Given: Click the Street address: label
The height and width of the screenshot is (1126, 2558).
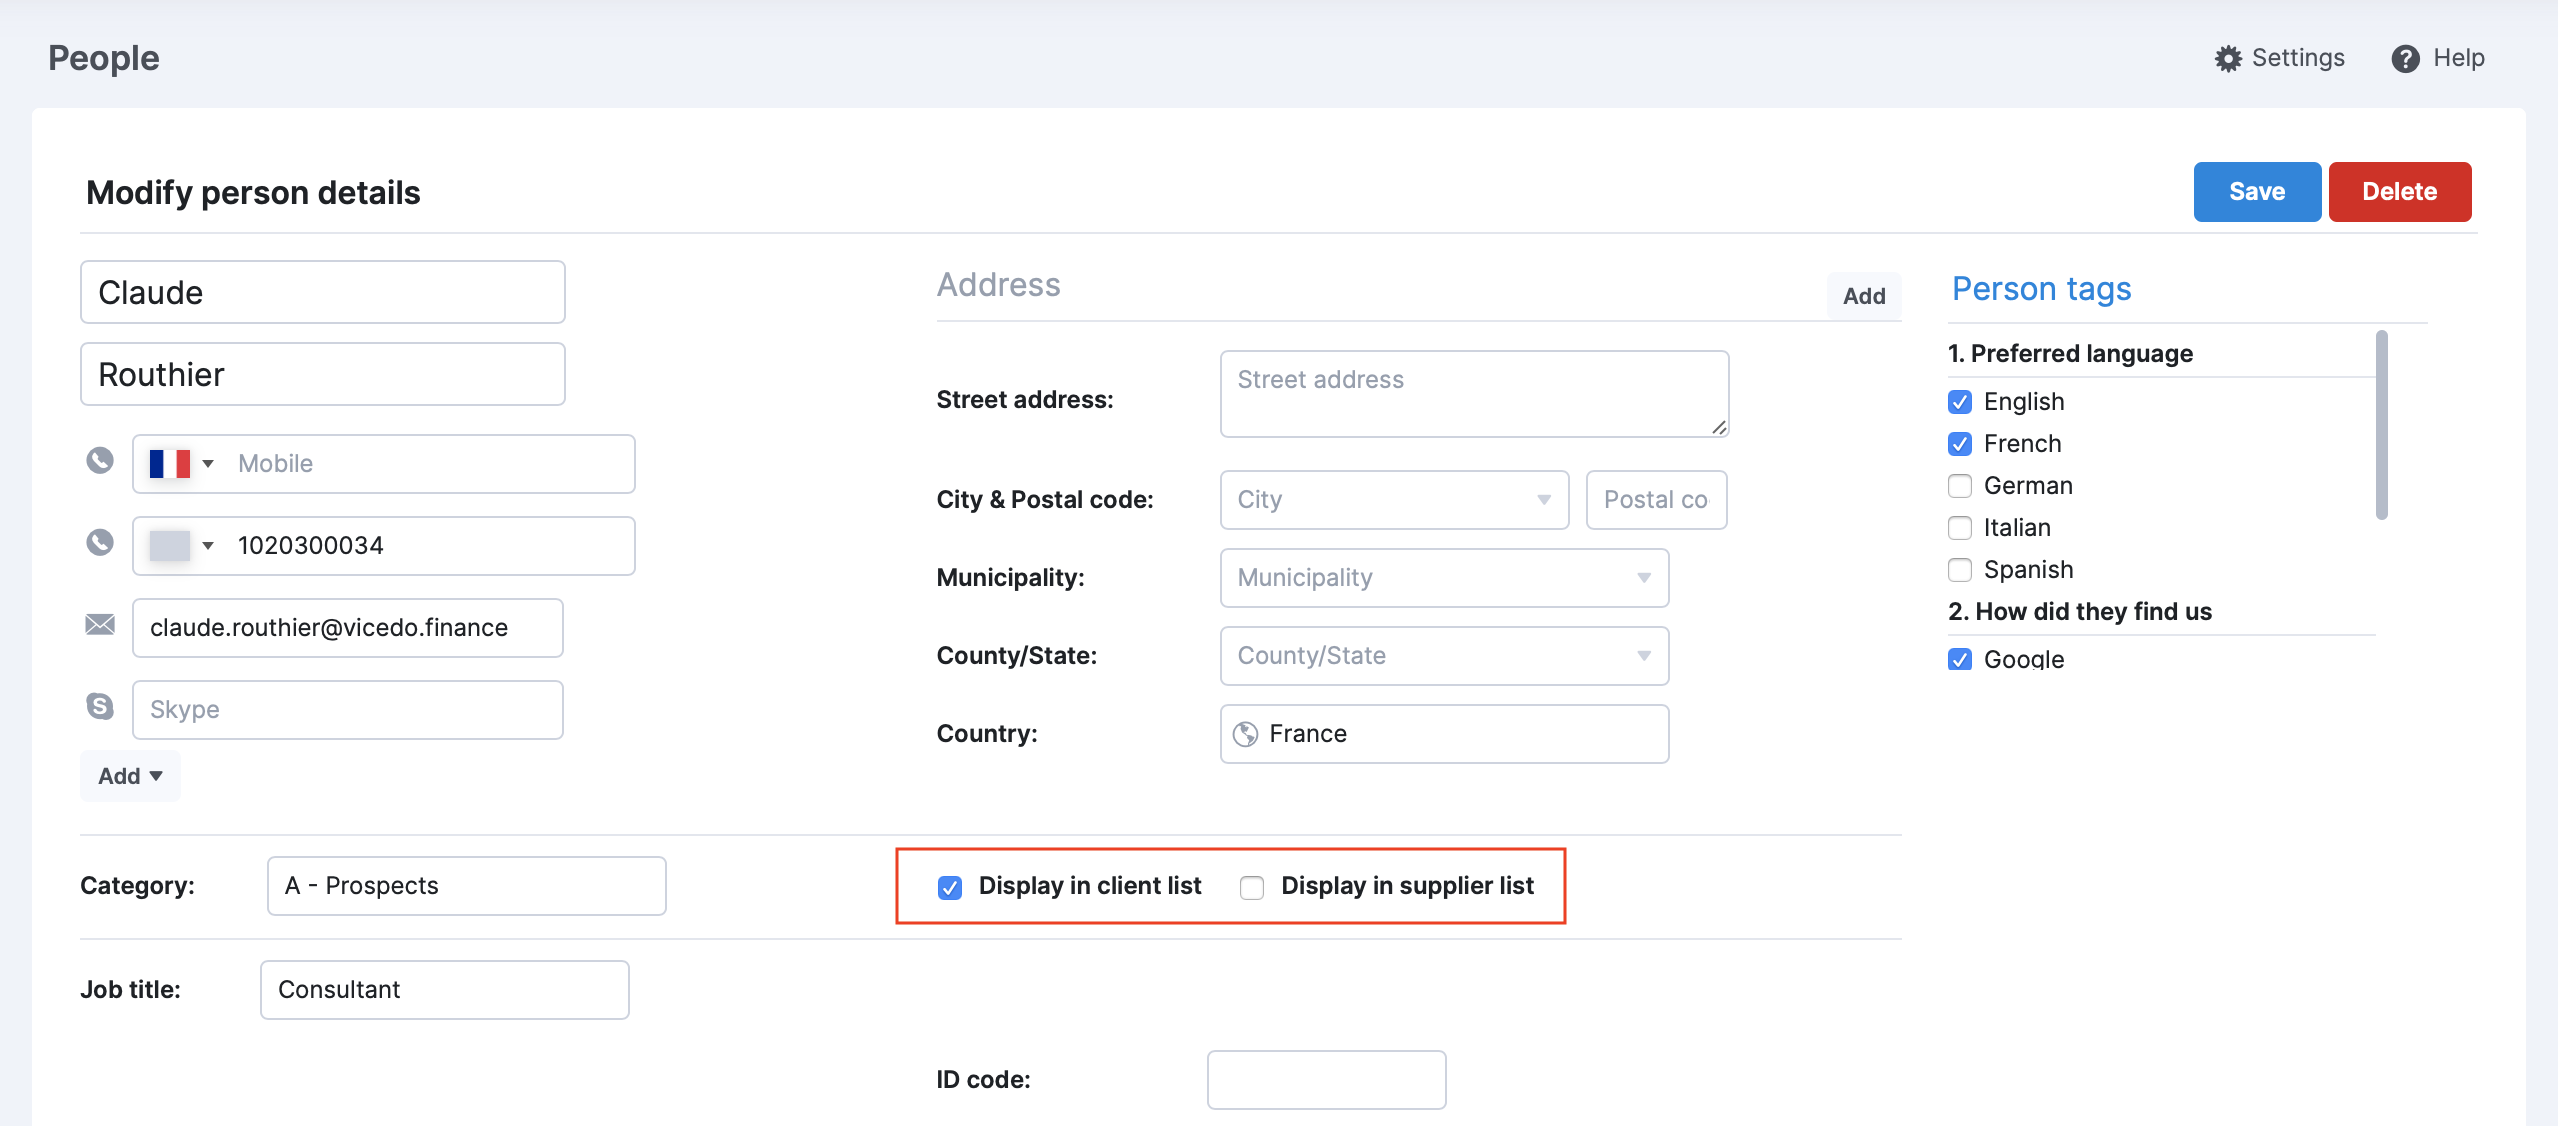Looking at the screenshot, I should (x=1025, y=400).
